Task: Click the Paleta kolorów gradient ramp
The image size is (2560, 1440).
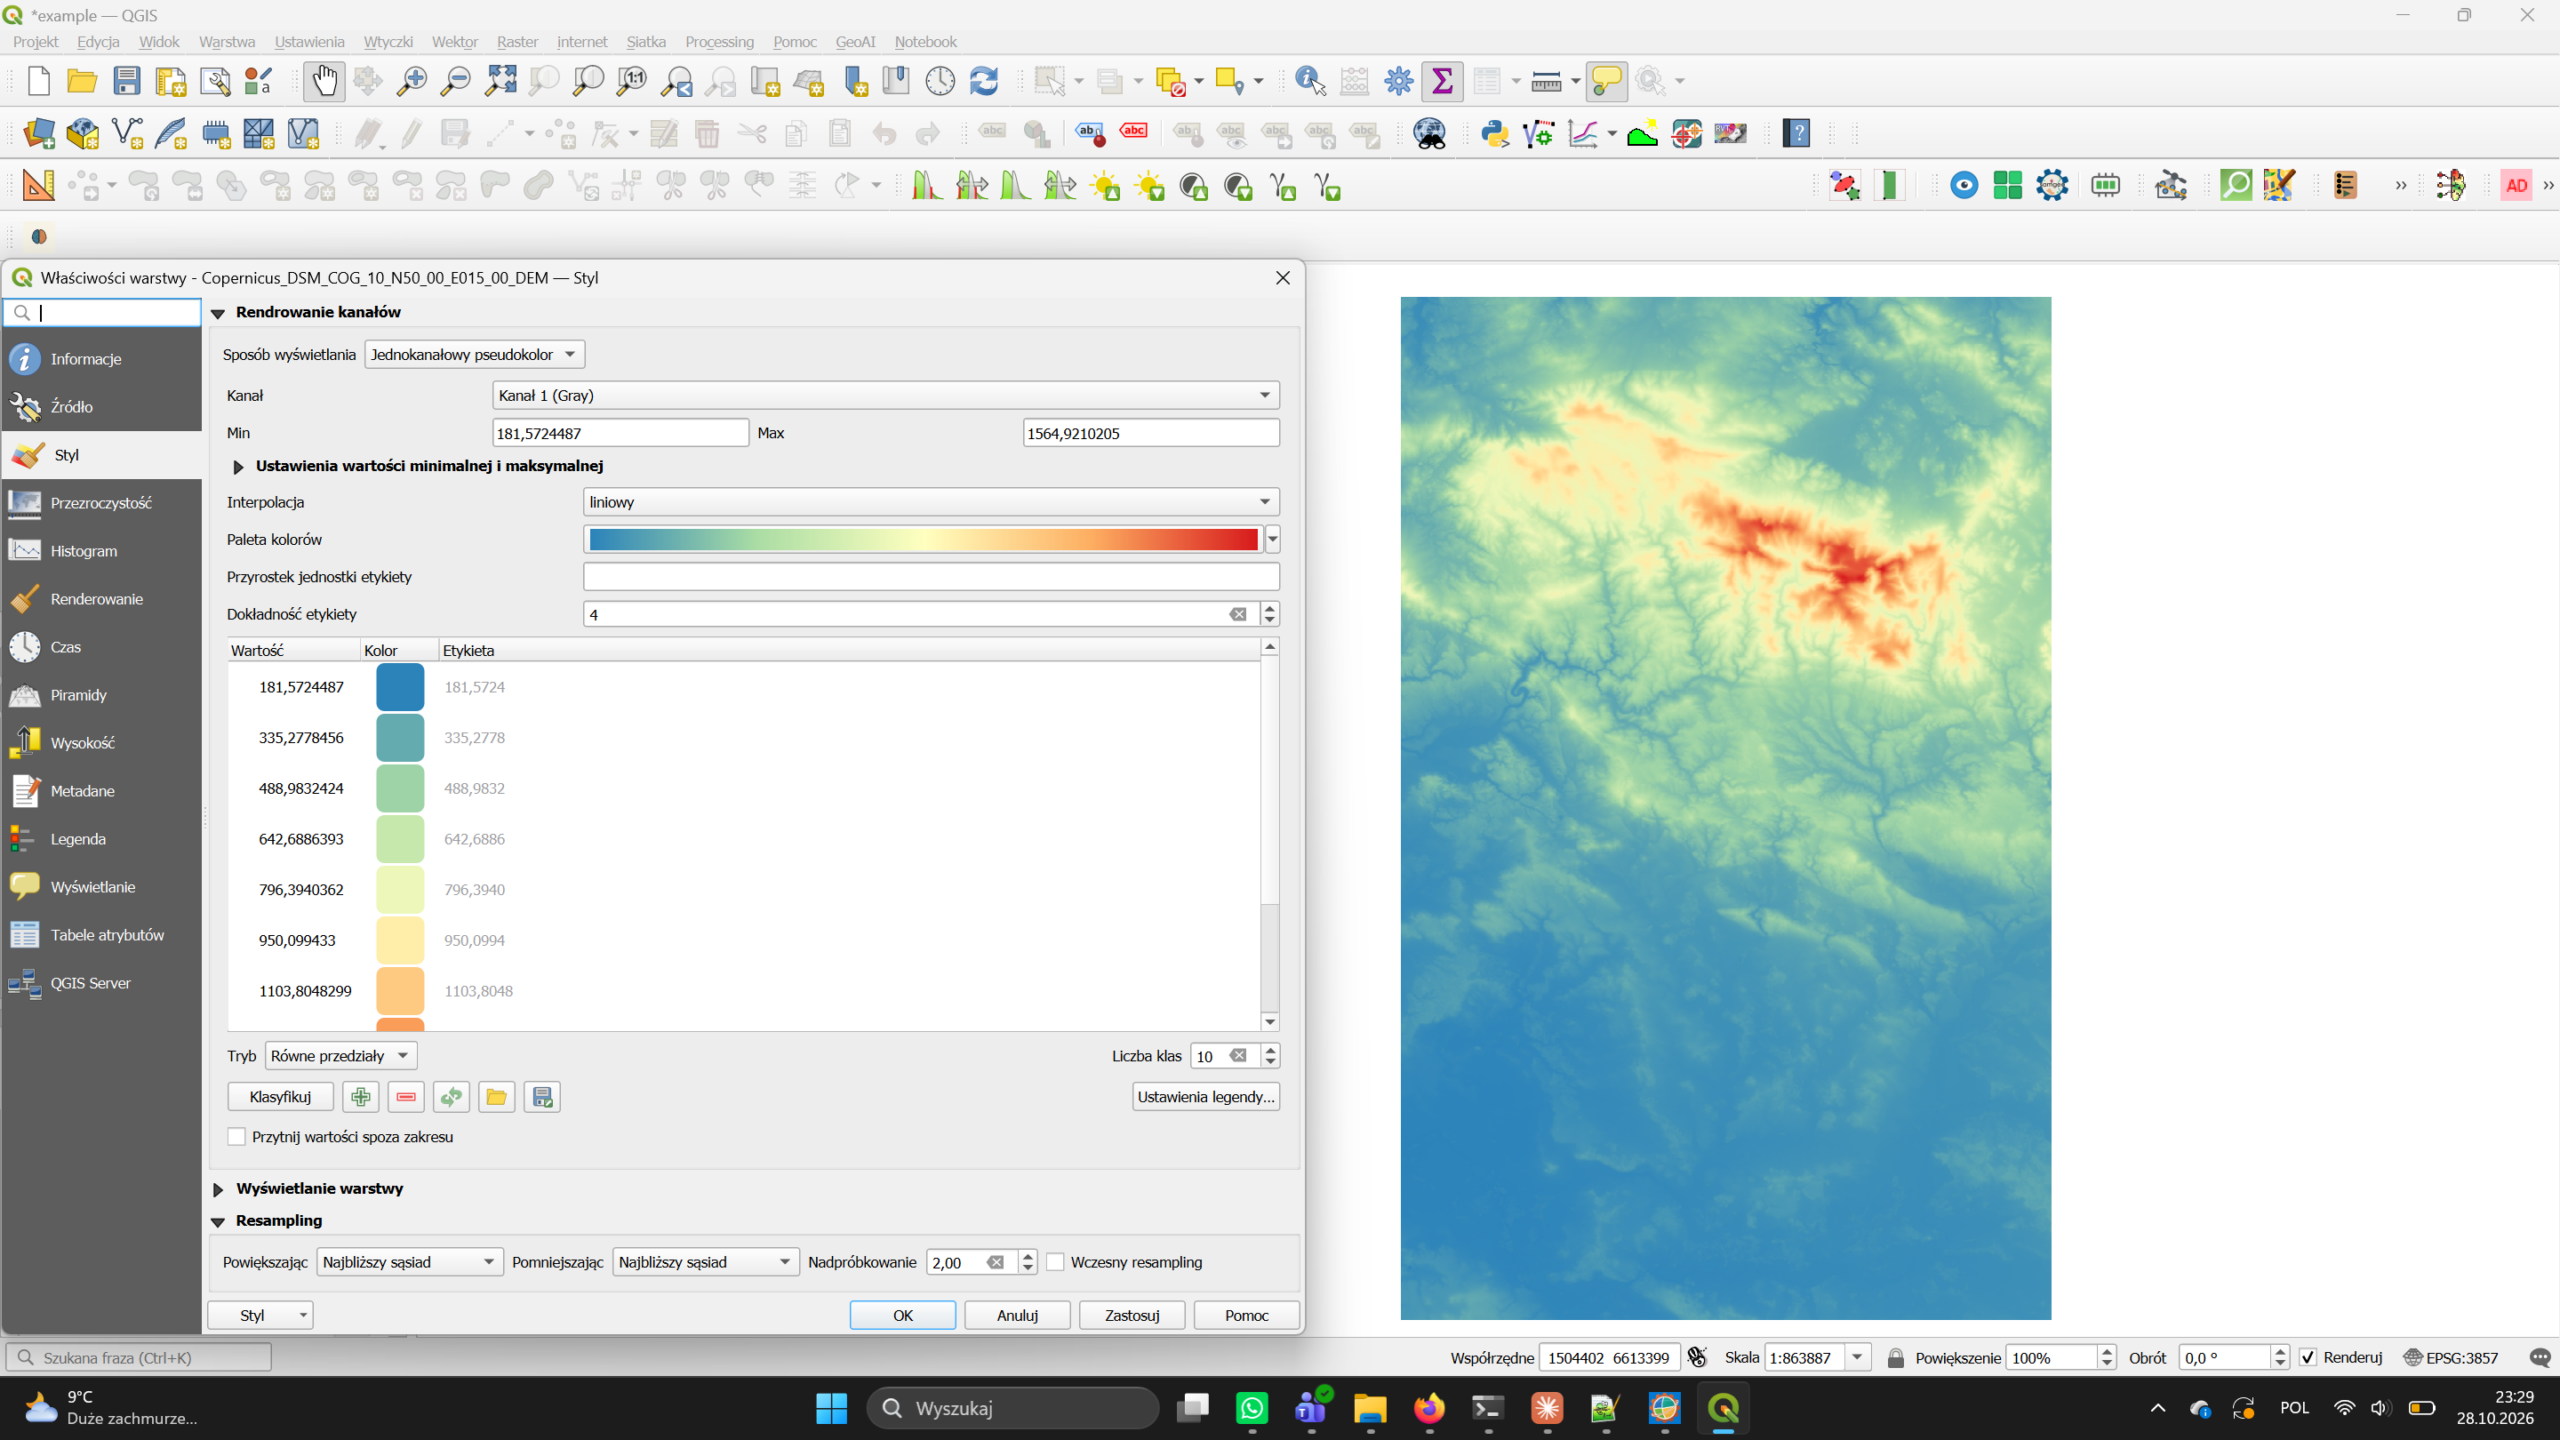Action: pos(923,539)
